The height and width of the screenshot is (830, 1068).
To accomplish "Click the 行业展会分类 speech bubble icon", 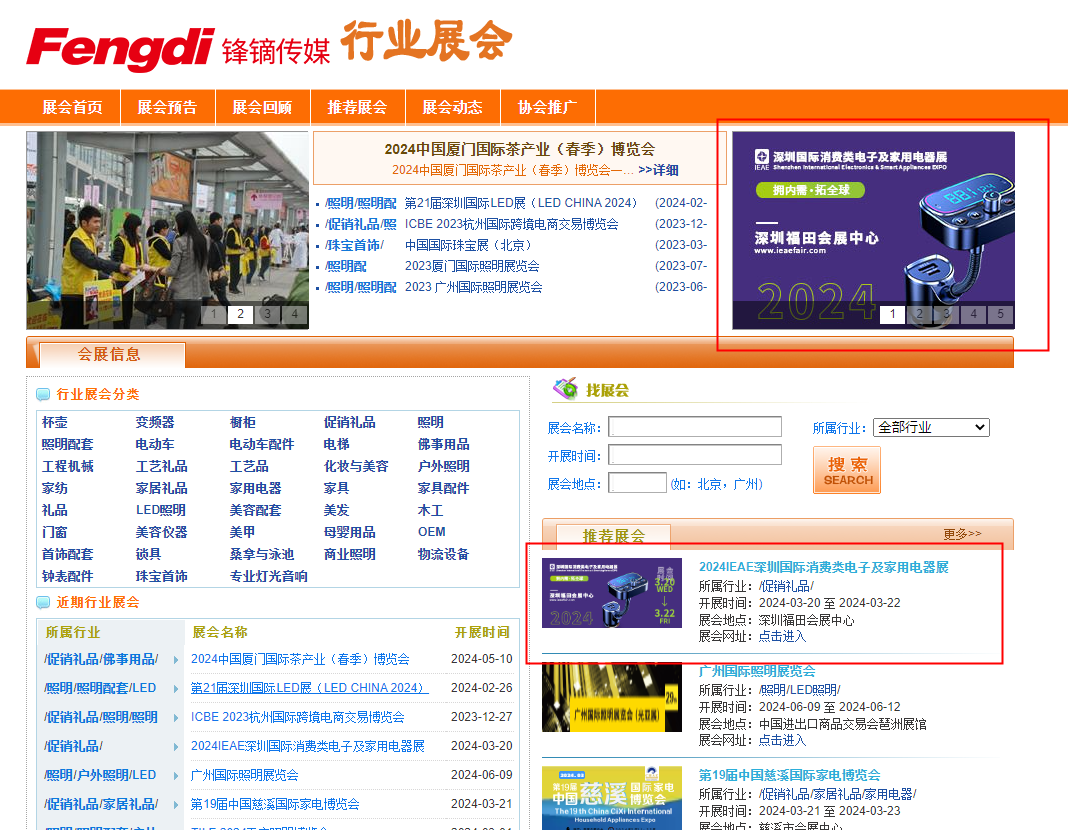I will 43,394.
